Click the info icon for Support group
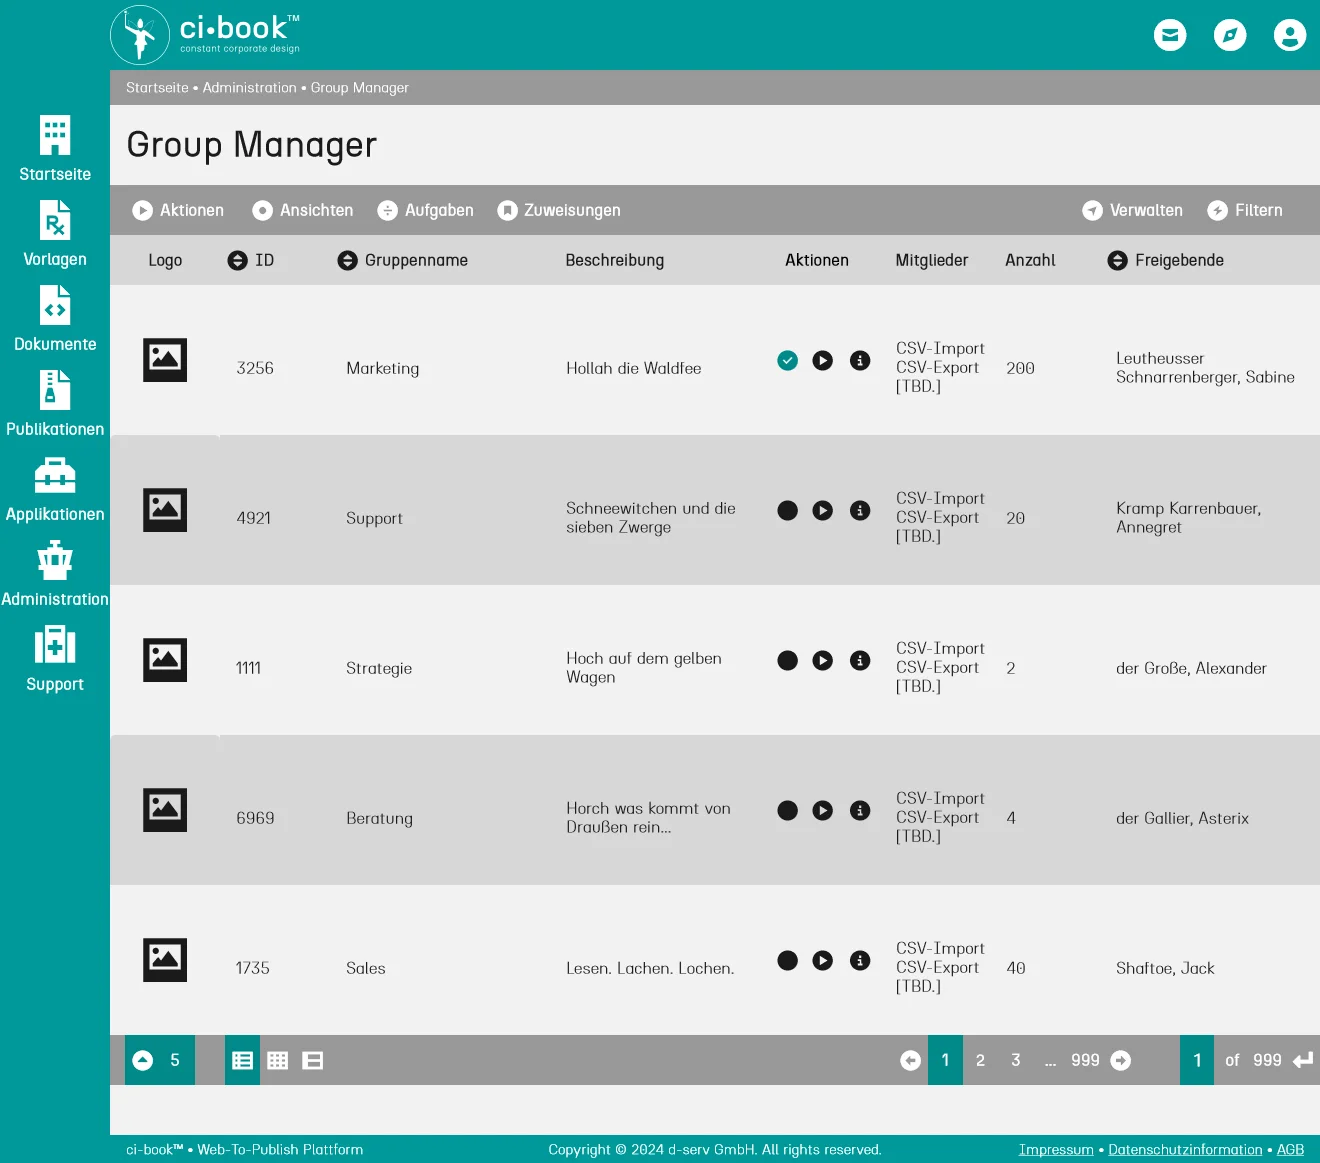This screenshot has width=1320, height=1163. pos(860,510)
